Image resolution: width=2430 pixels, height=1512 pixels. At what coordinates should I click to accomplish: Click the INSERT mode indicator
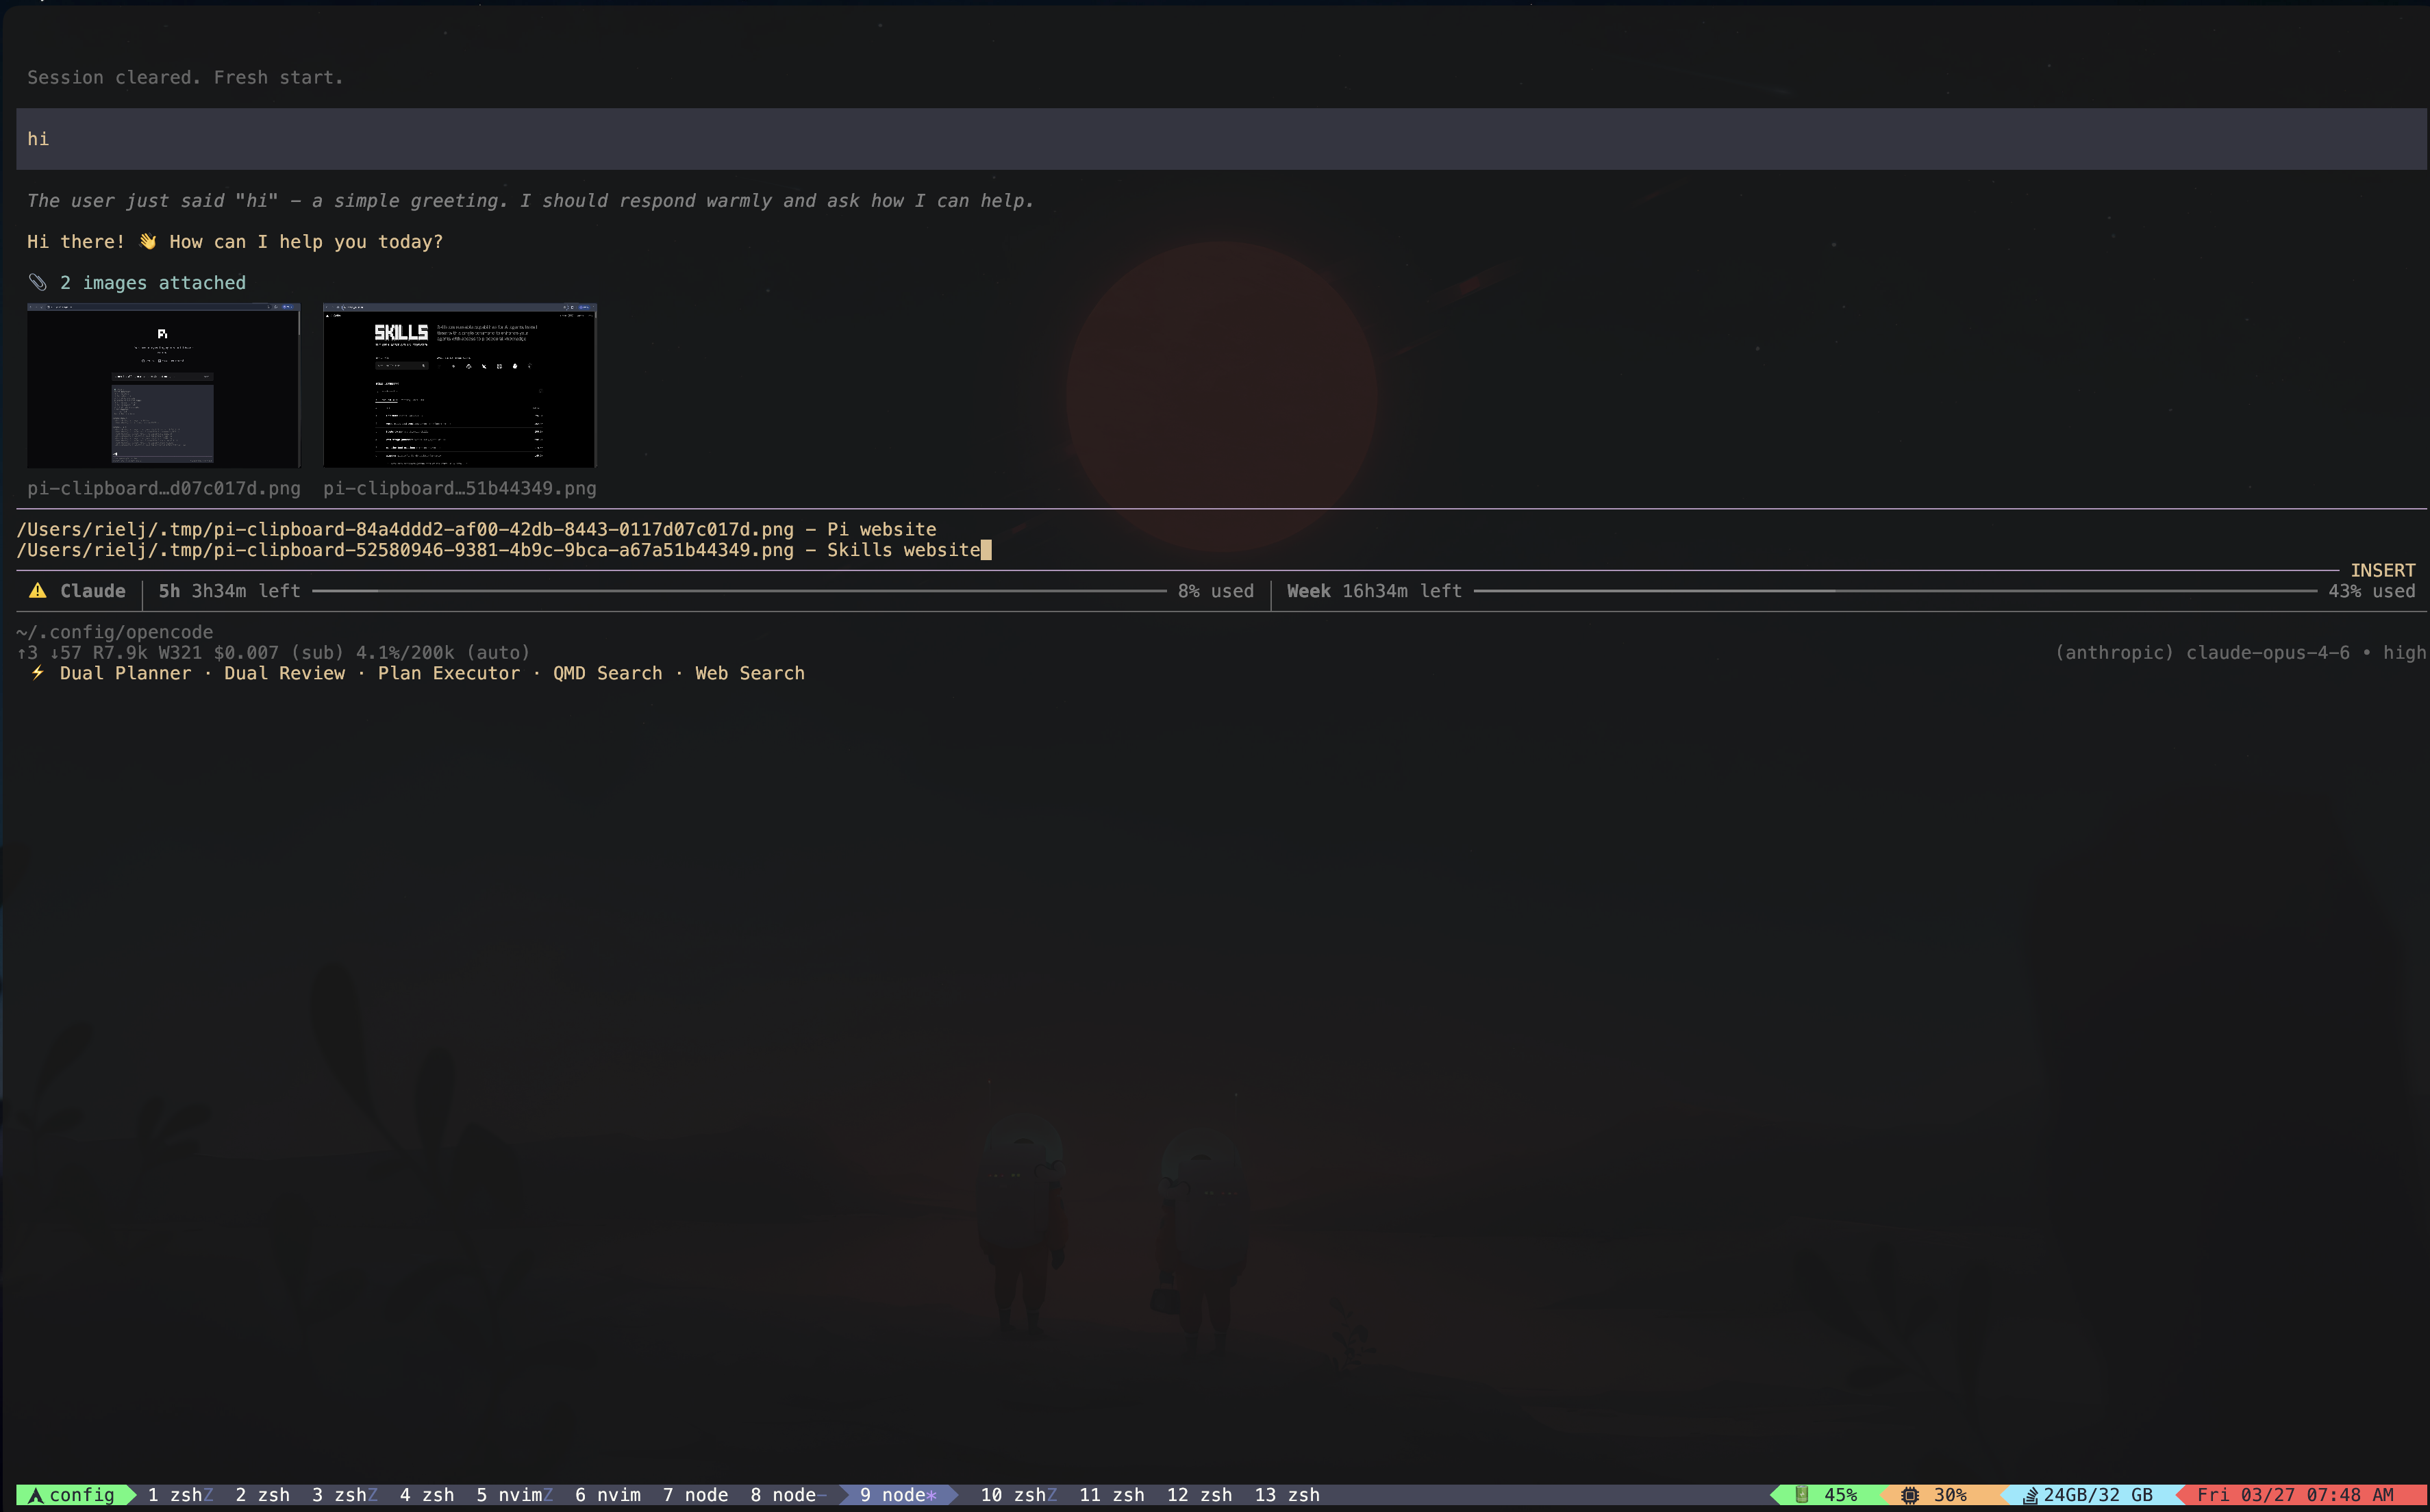tap(2382, 570)
